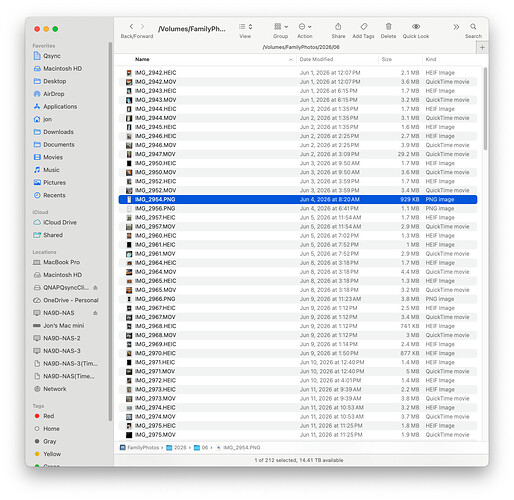Eject the QNAPQsyncCli volume
Viewport: 514px width, 500px height.
point(95,287)
